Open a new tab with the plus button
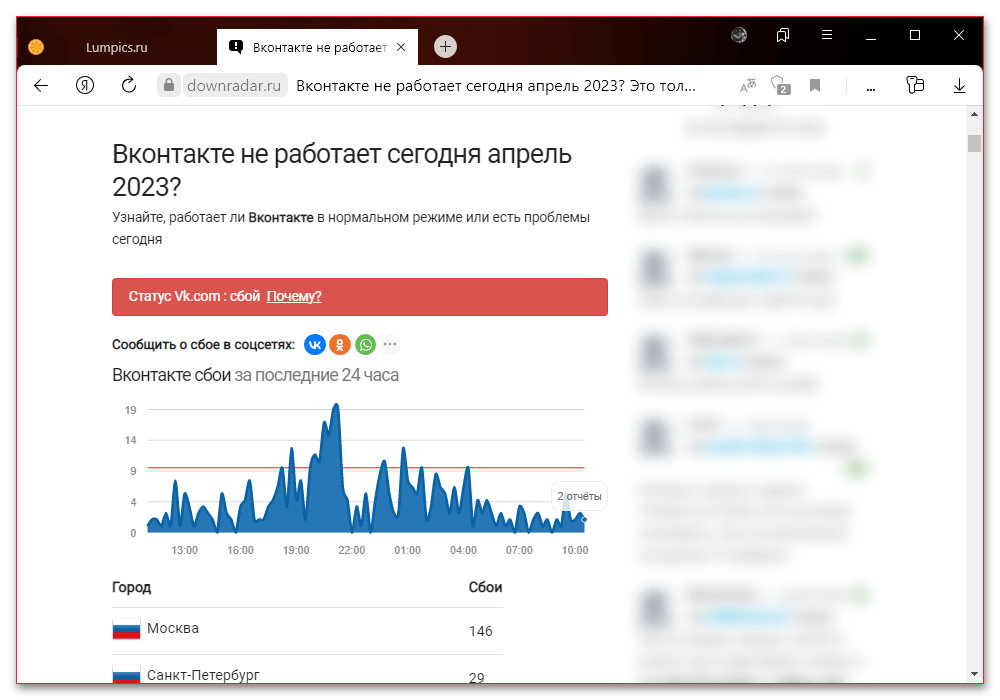1000x700 pixels. point(446,47)
